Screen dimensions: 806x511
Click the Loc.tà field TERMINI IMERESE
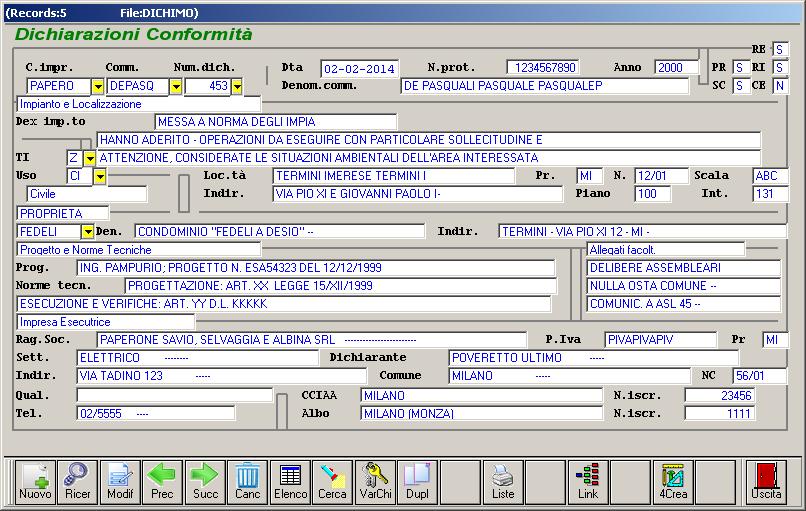pyautogui.click(x=394, y=176)
